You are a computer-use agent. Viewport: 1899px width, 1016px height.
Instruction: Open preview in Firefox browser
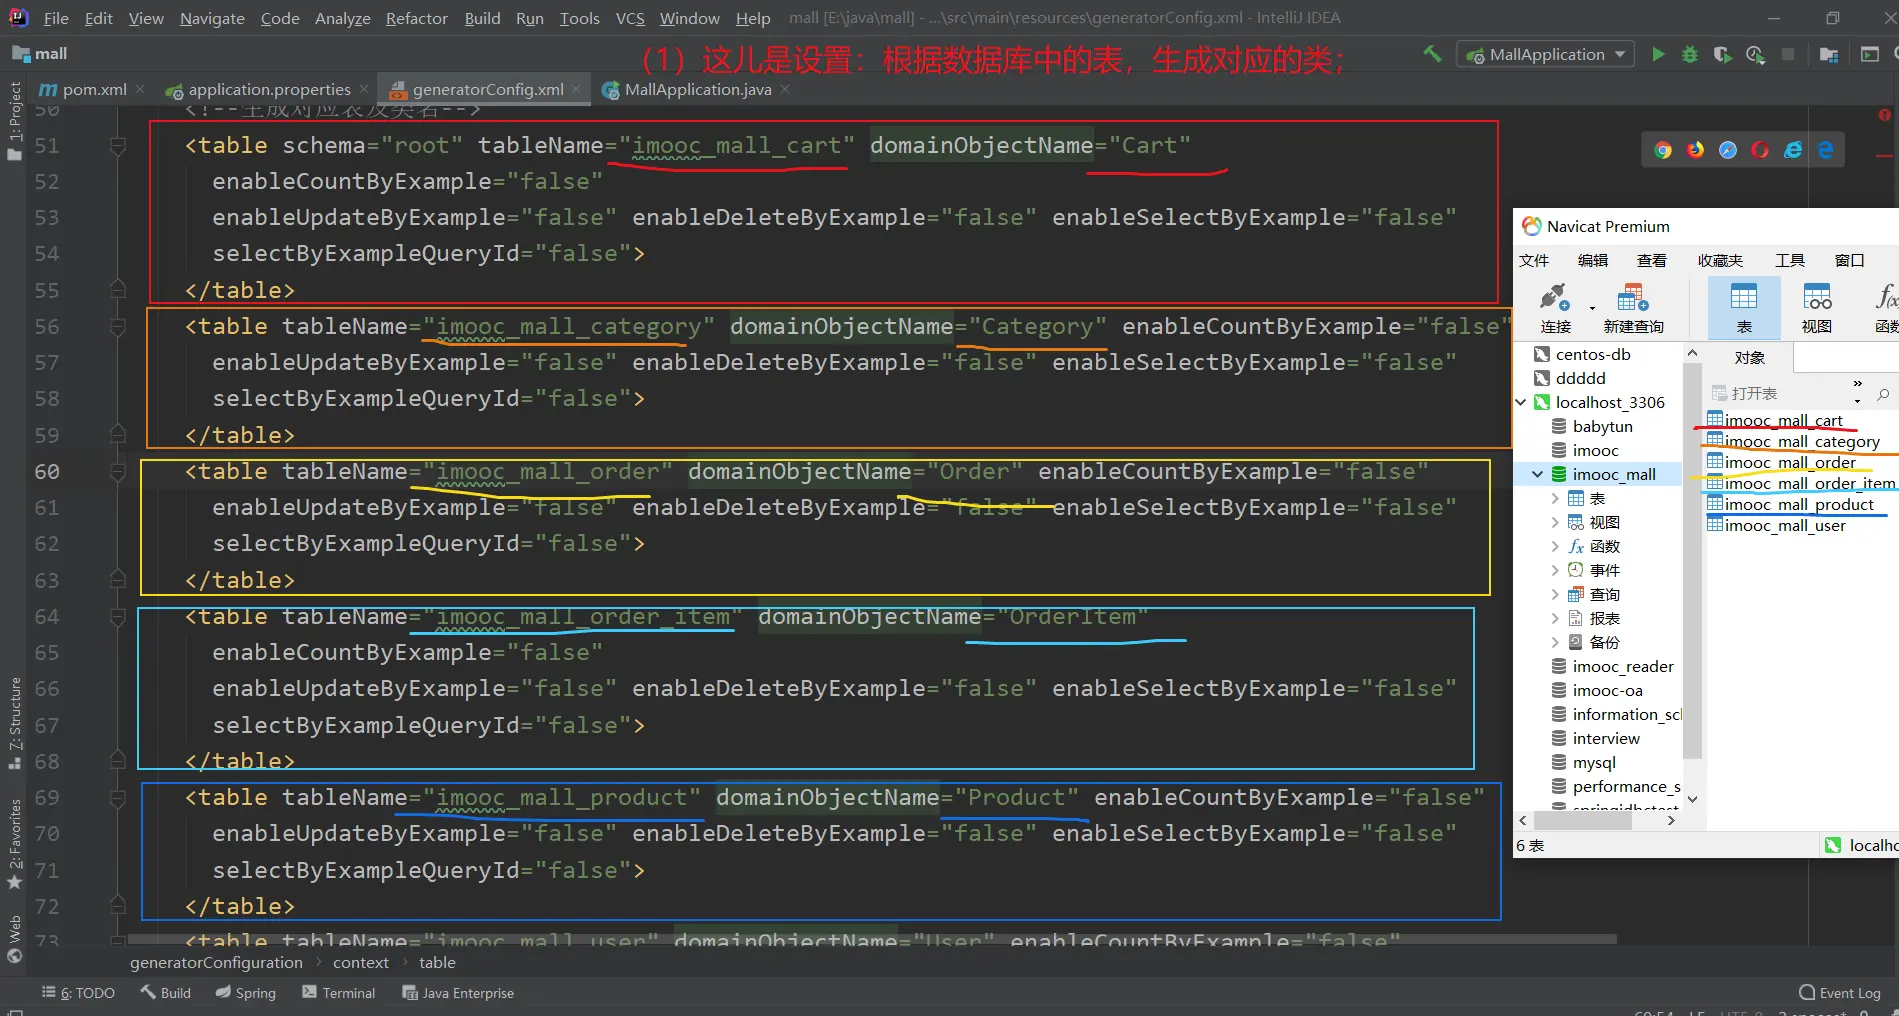coord(1695,150)
